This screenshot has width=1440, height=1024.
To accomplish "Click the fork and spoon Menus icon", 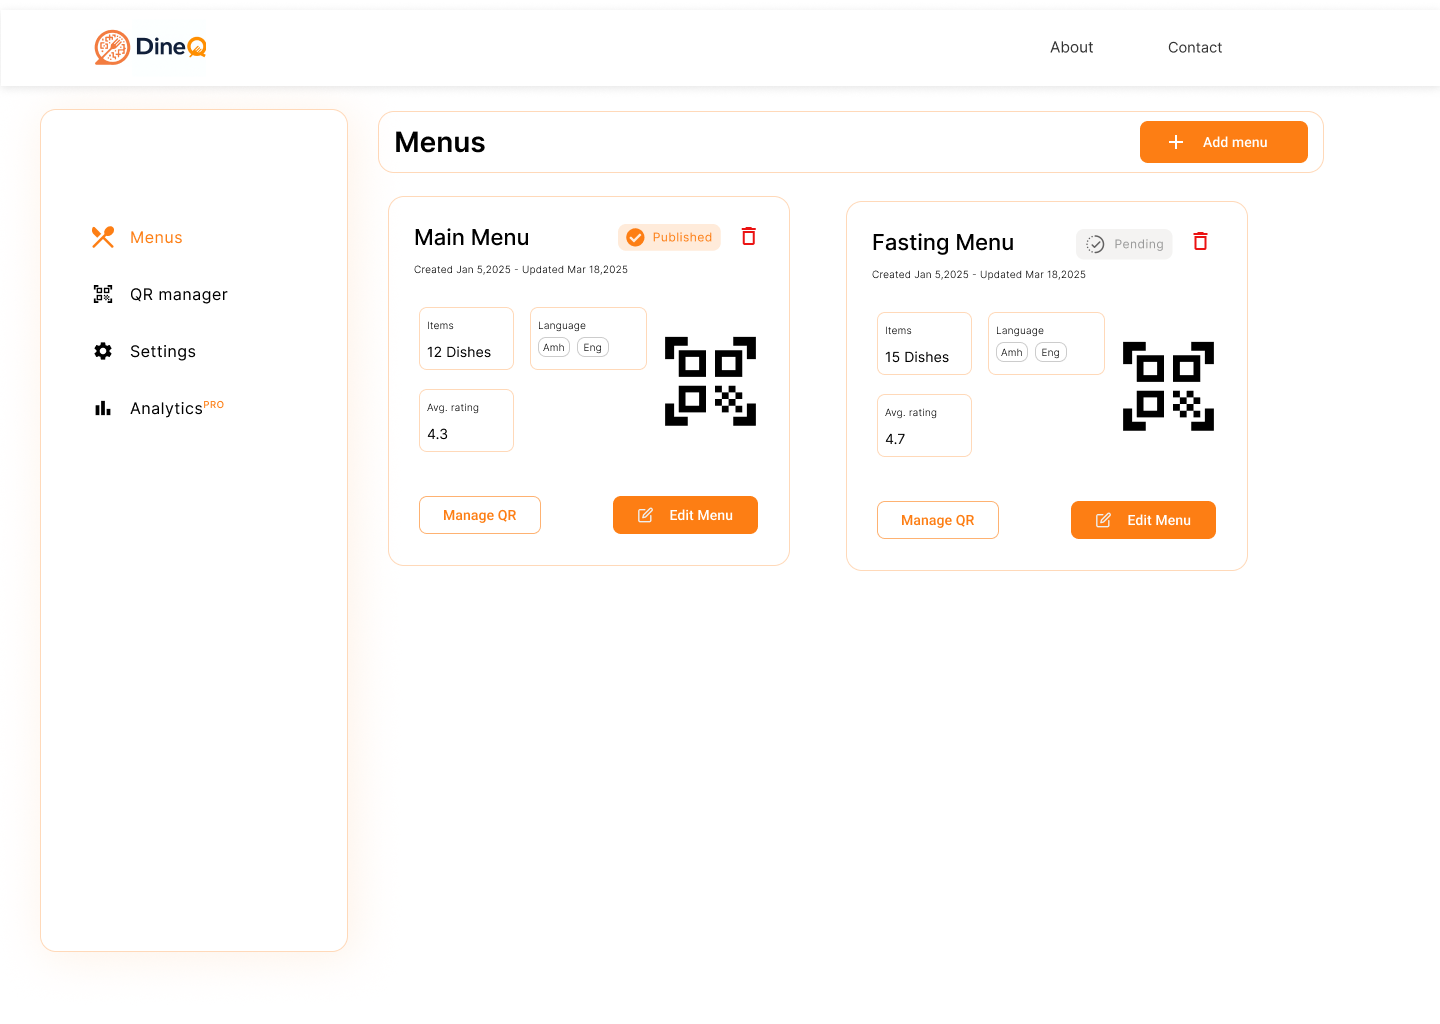I will pos(103,237).
